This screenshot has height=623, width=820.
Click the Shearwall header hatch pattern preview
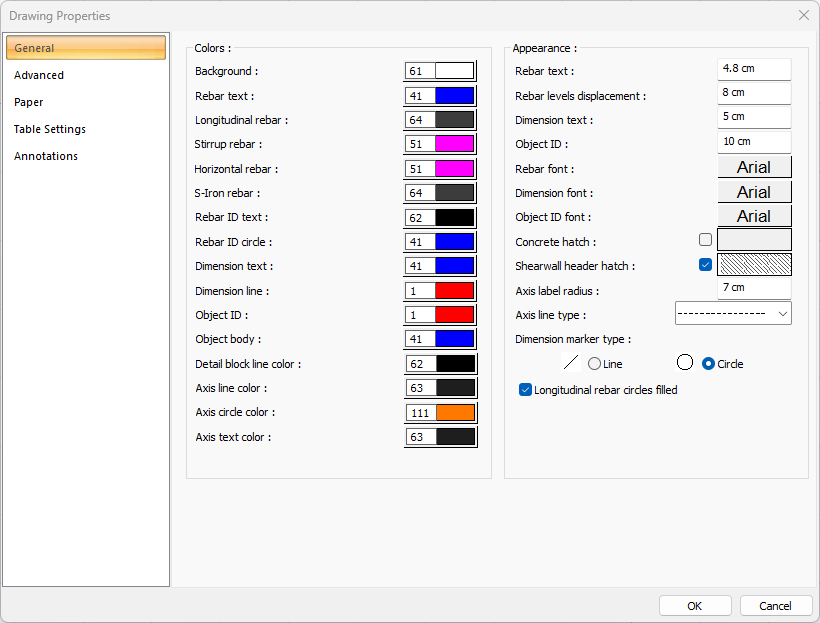pos(754,265)
